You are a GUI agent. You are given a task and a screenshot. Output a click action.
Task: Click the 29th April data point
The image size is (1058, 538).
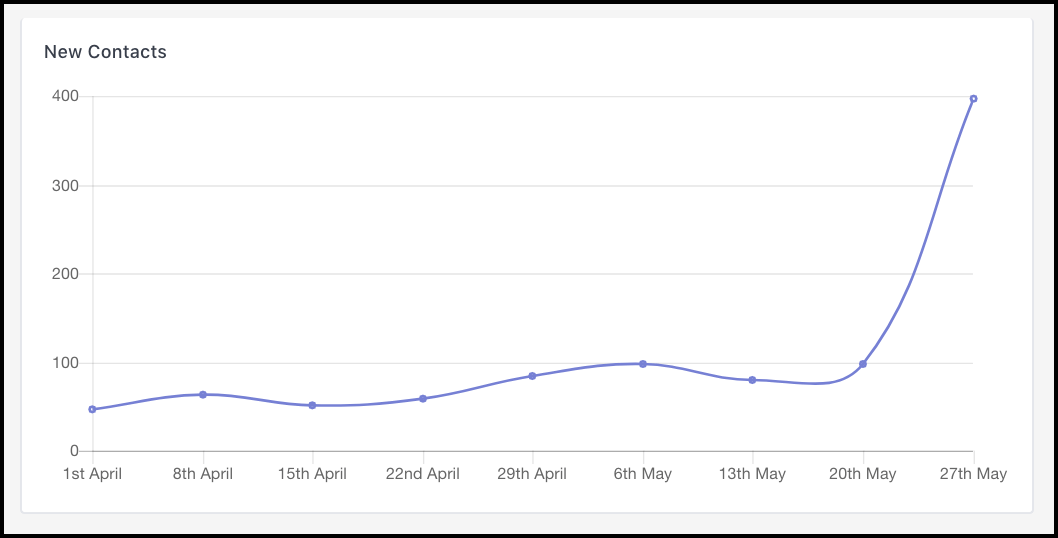532,375
